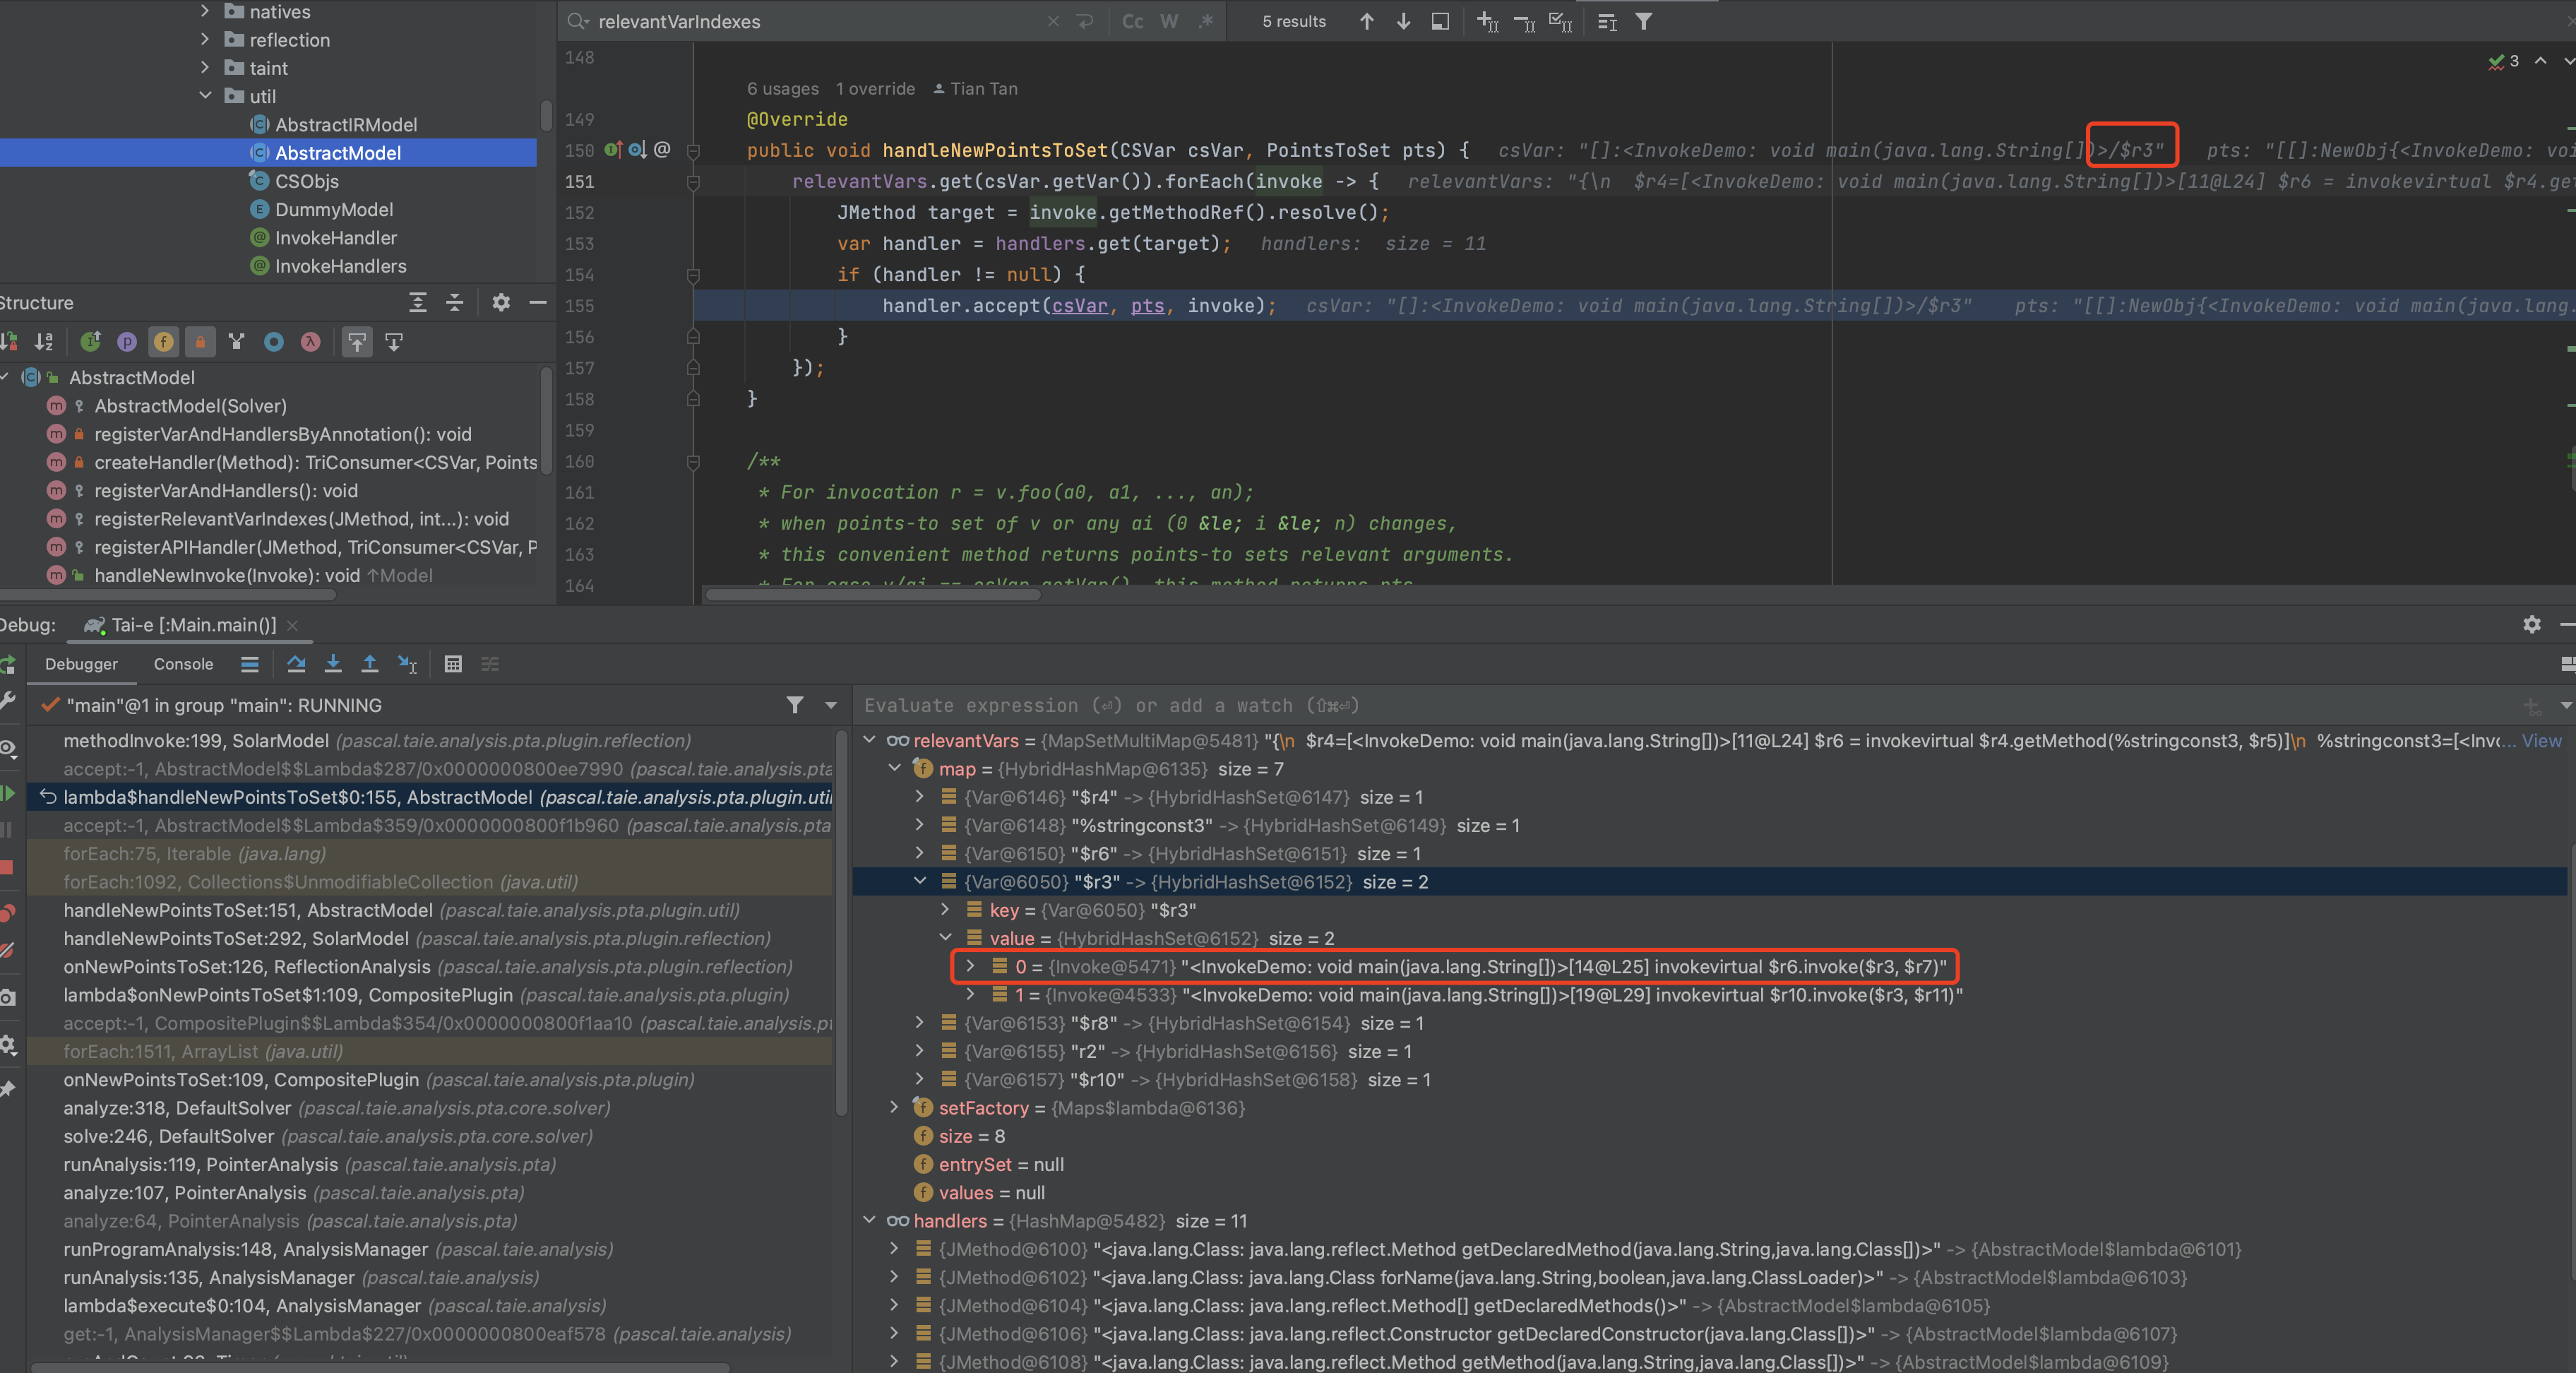The image size is (2576, 1373).
Task: Click Step Over in debugger toolbar
Action: pos(296,664)
